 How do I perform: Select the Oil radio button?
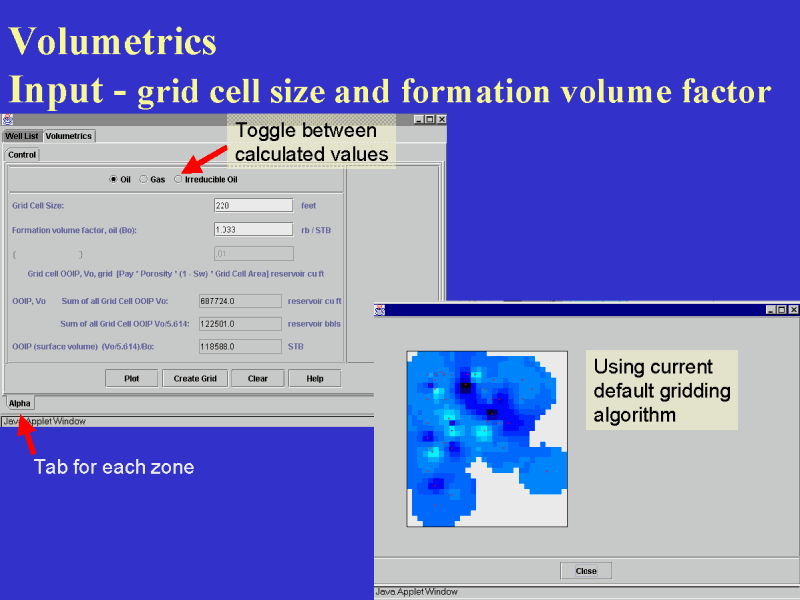point(113,179)
